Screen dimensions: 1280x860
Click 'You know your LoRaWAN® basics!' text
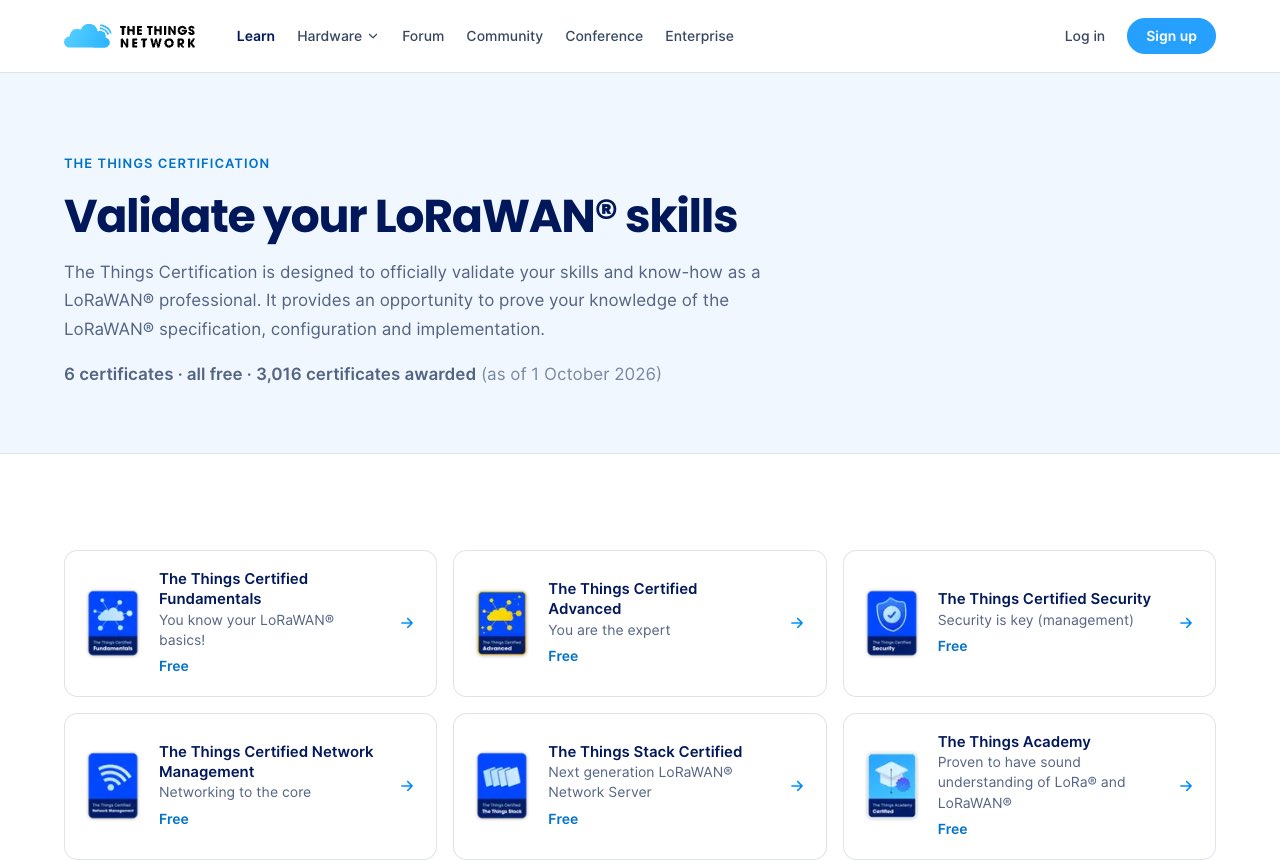(246, 630)
